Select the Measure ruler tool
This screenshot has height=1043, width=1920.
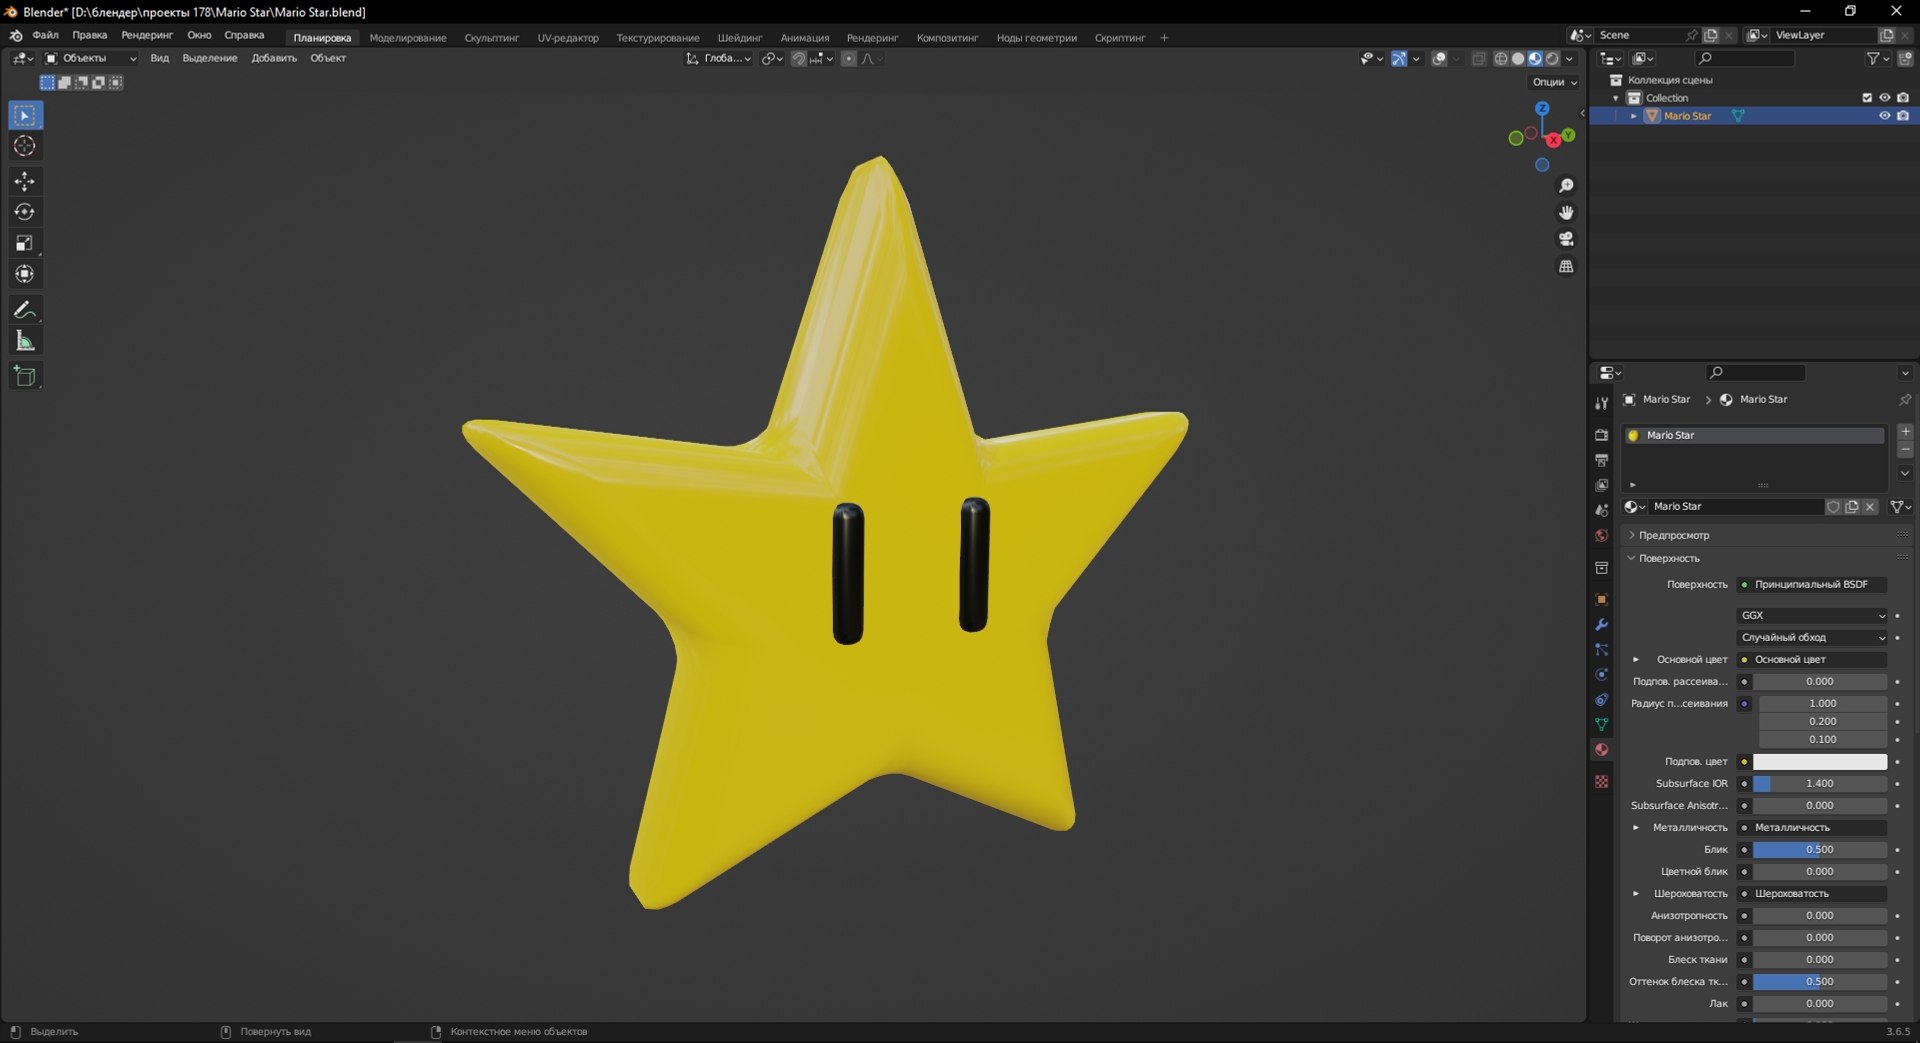(x=25, y=341)
